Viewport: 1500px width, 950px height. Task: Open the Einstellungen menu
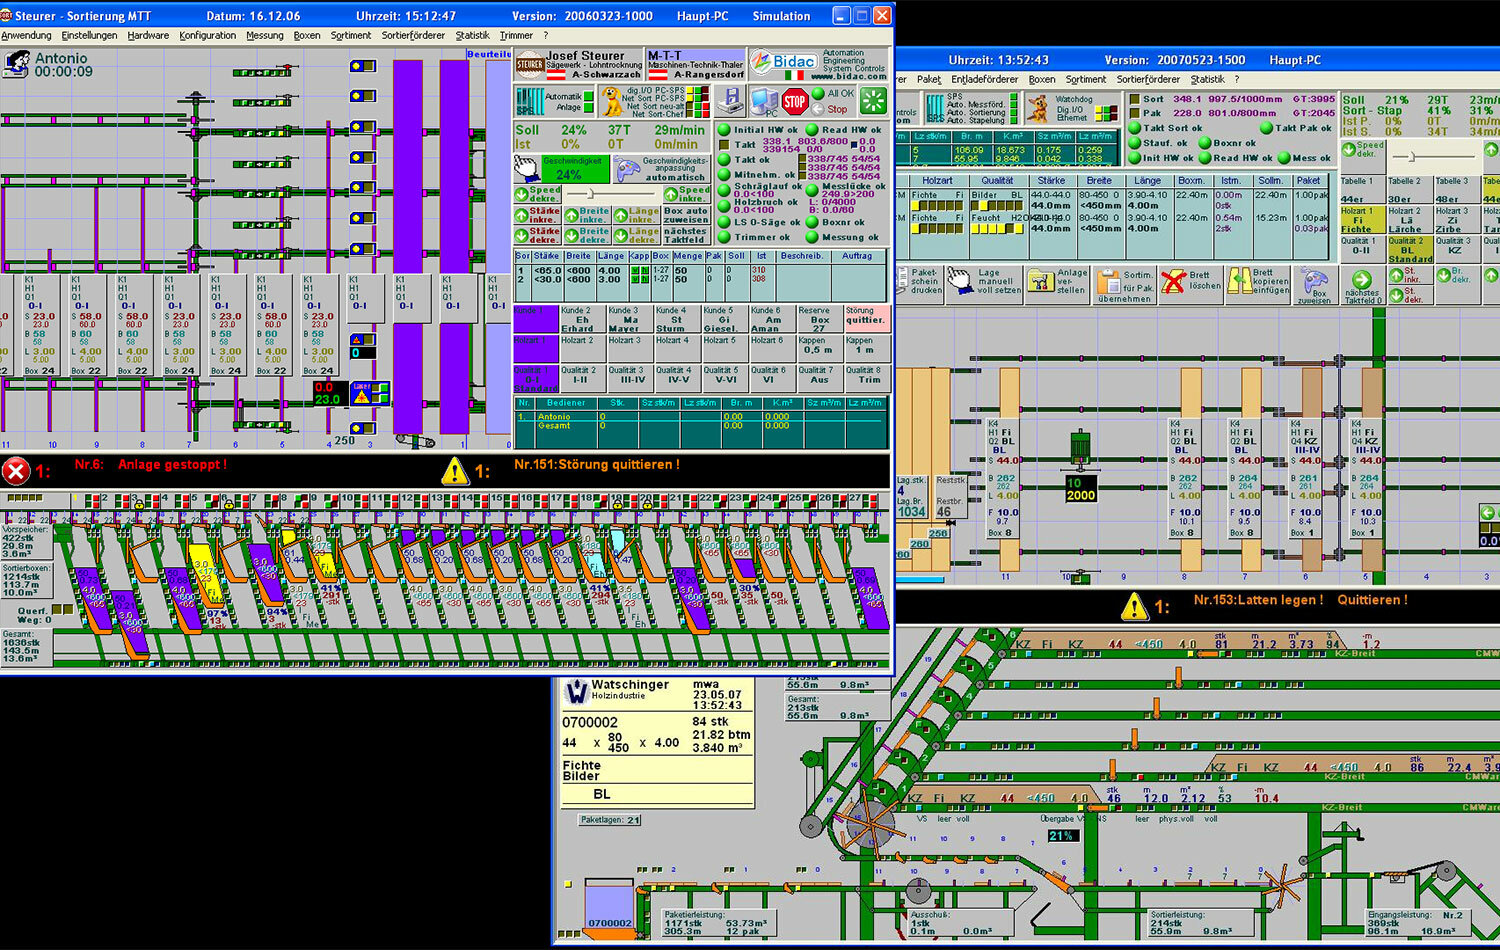coord(89,35)
